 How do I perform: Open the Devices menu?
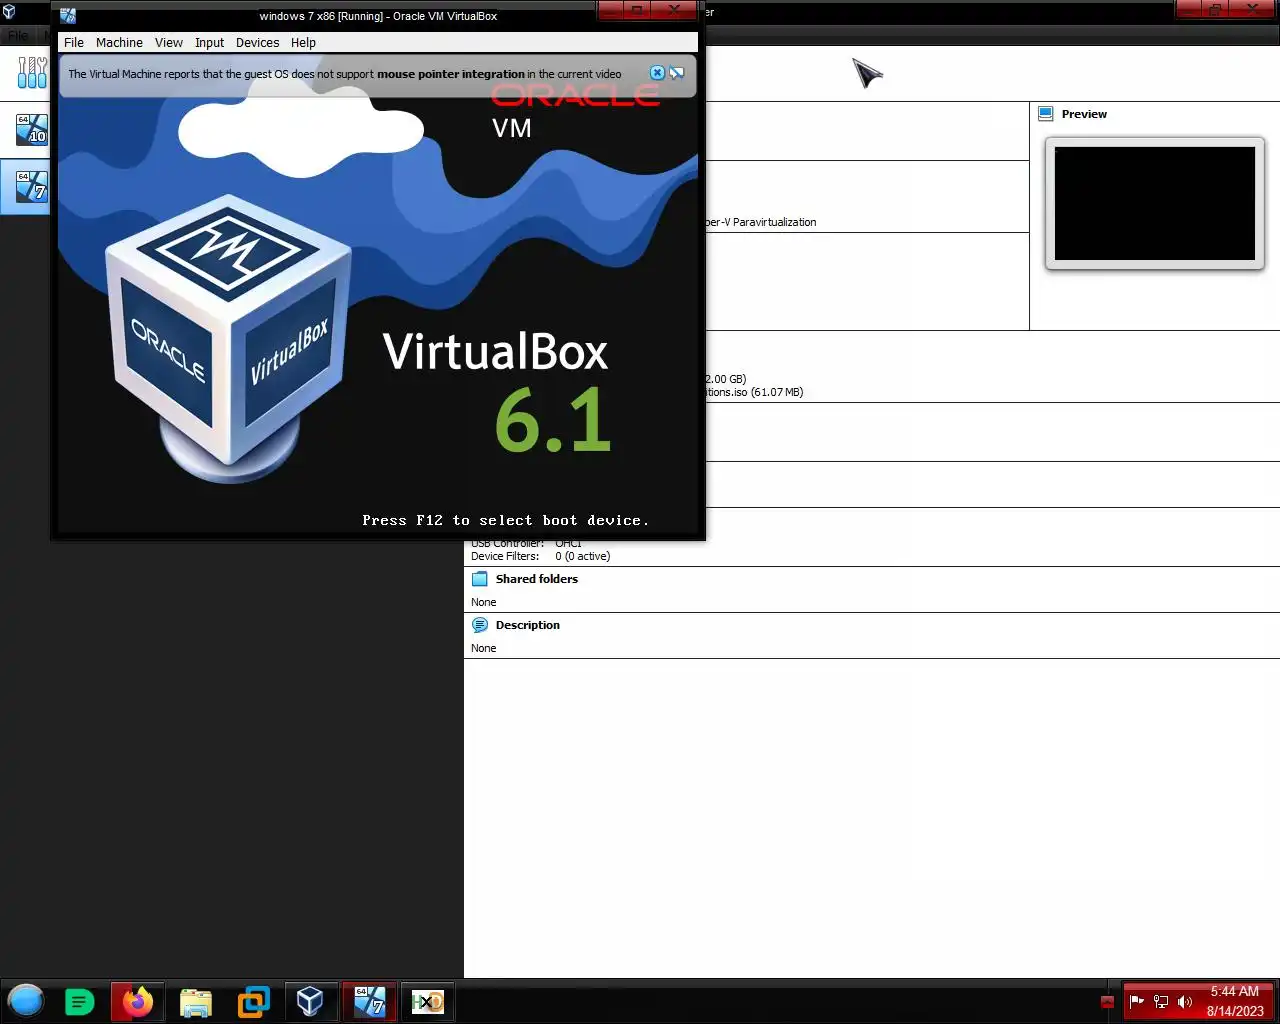point(257,43)
